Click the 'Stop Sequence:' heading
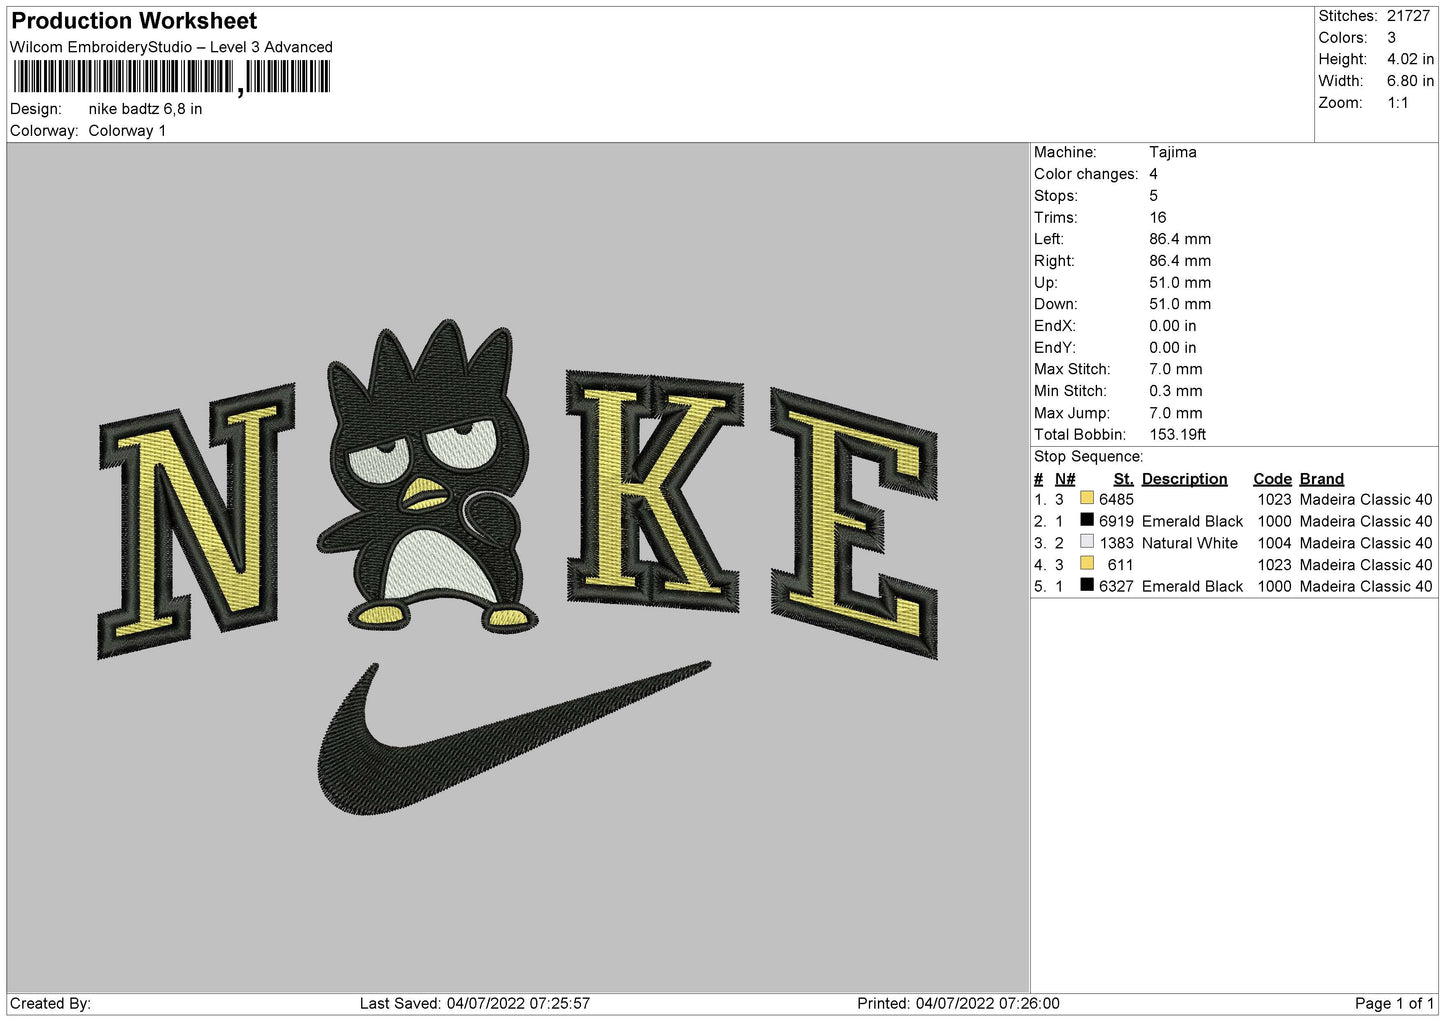1445x1021 pixels. coord(1088,457)
